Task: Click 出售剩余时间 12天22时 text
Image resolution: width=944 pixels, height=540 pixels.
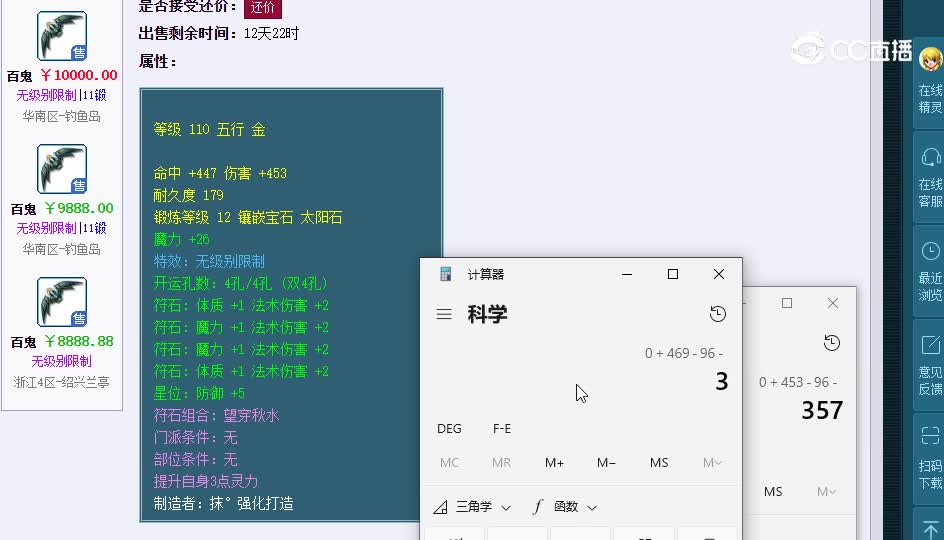Action: tap(219, 33)
